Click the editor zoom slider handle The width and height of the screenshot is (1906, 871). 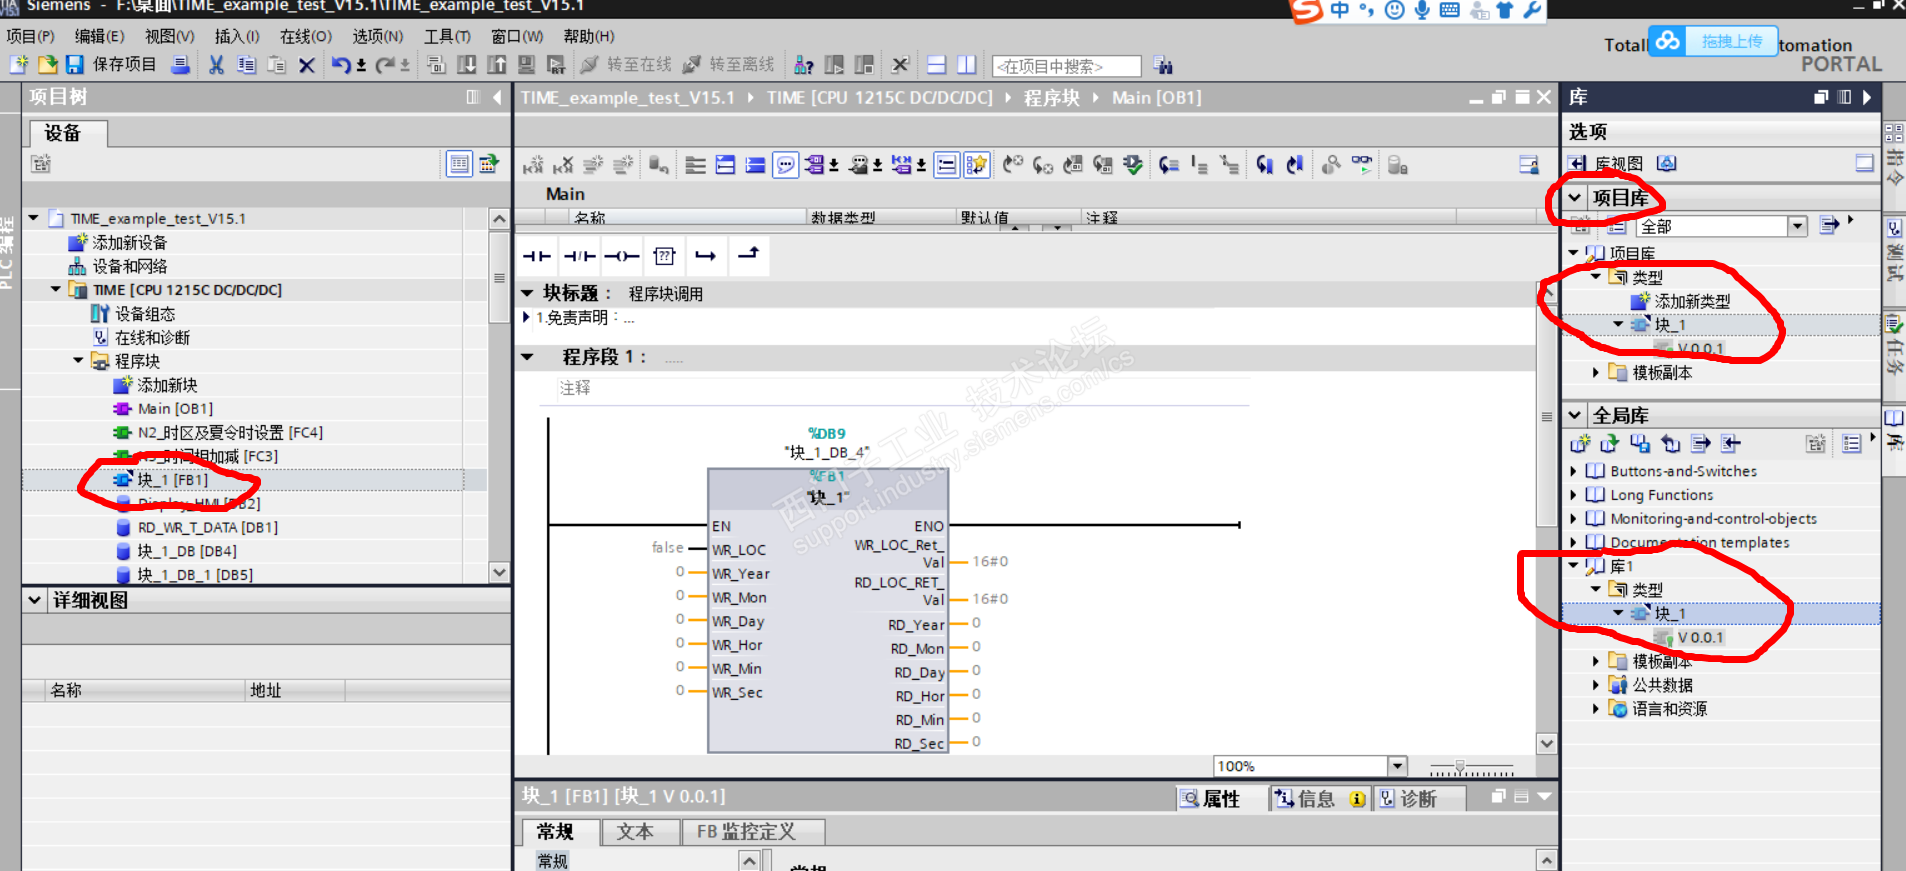(1460, 767)
